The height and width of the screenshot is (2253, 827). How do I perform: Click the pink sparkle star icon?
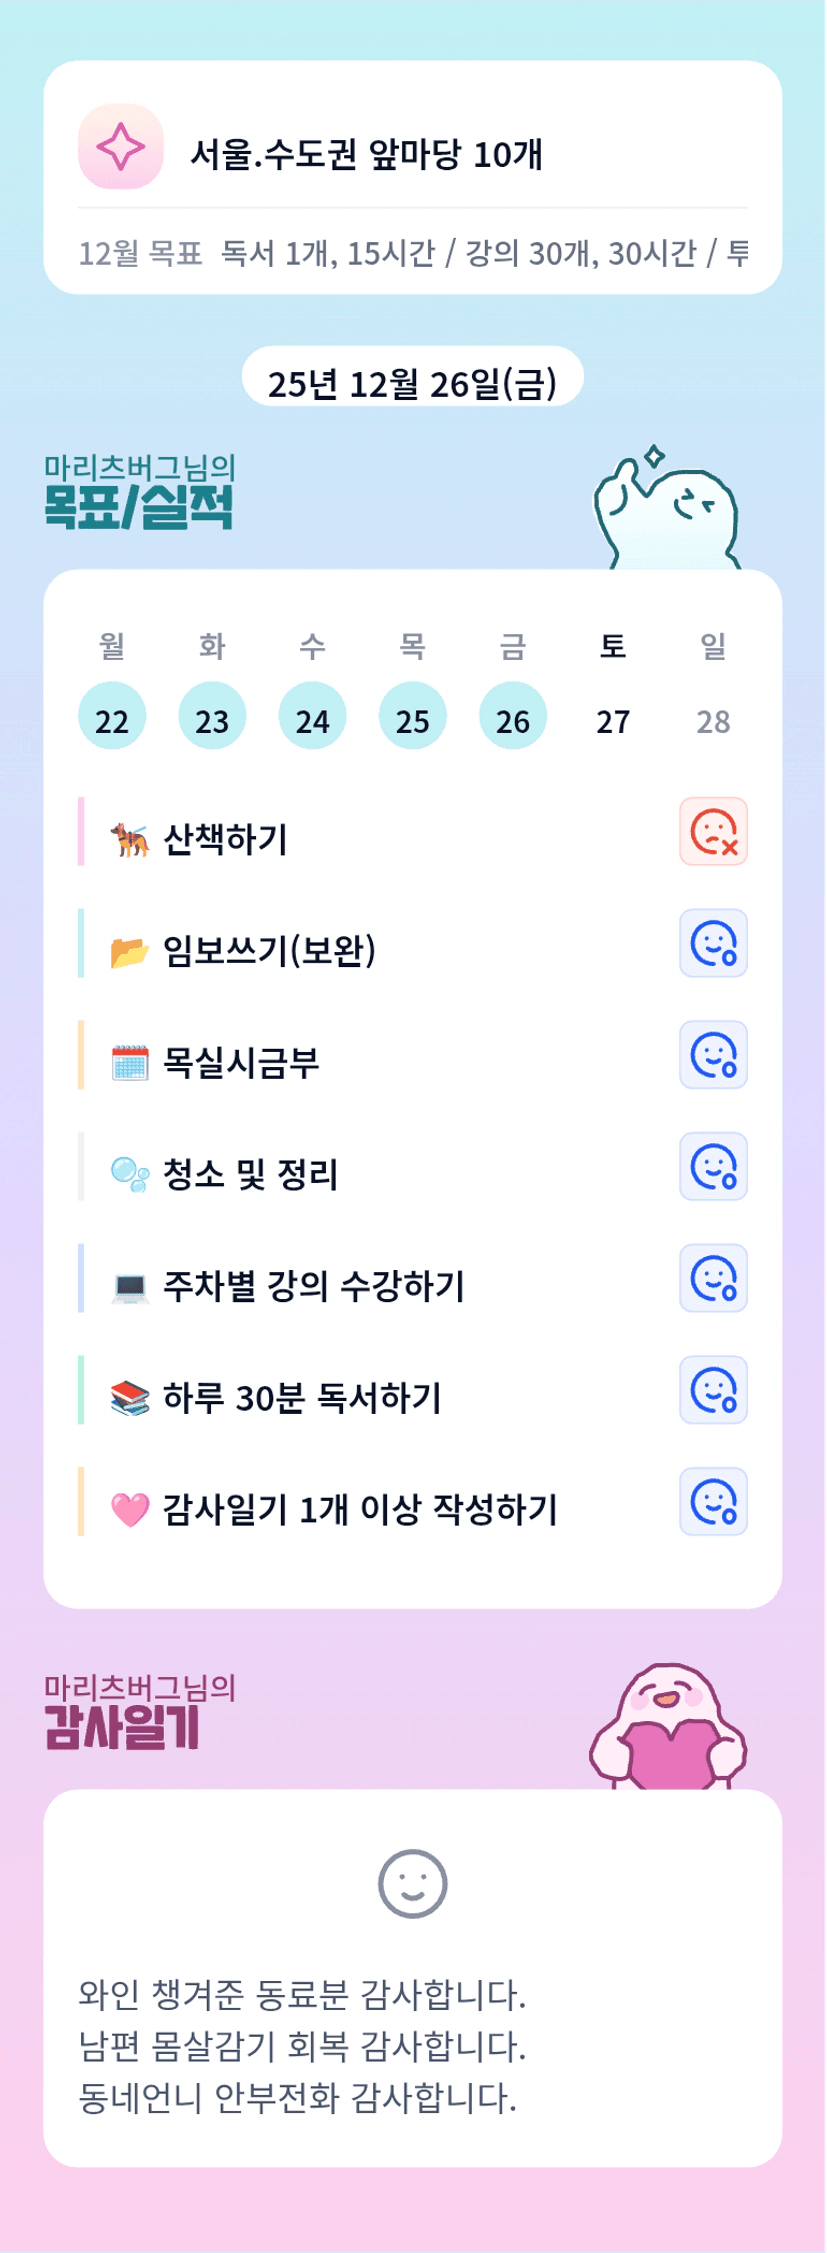121,147
